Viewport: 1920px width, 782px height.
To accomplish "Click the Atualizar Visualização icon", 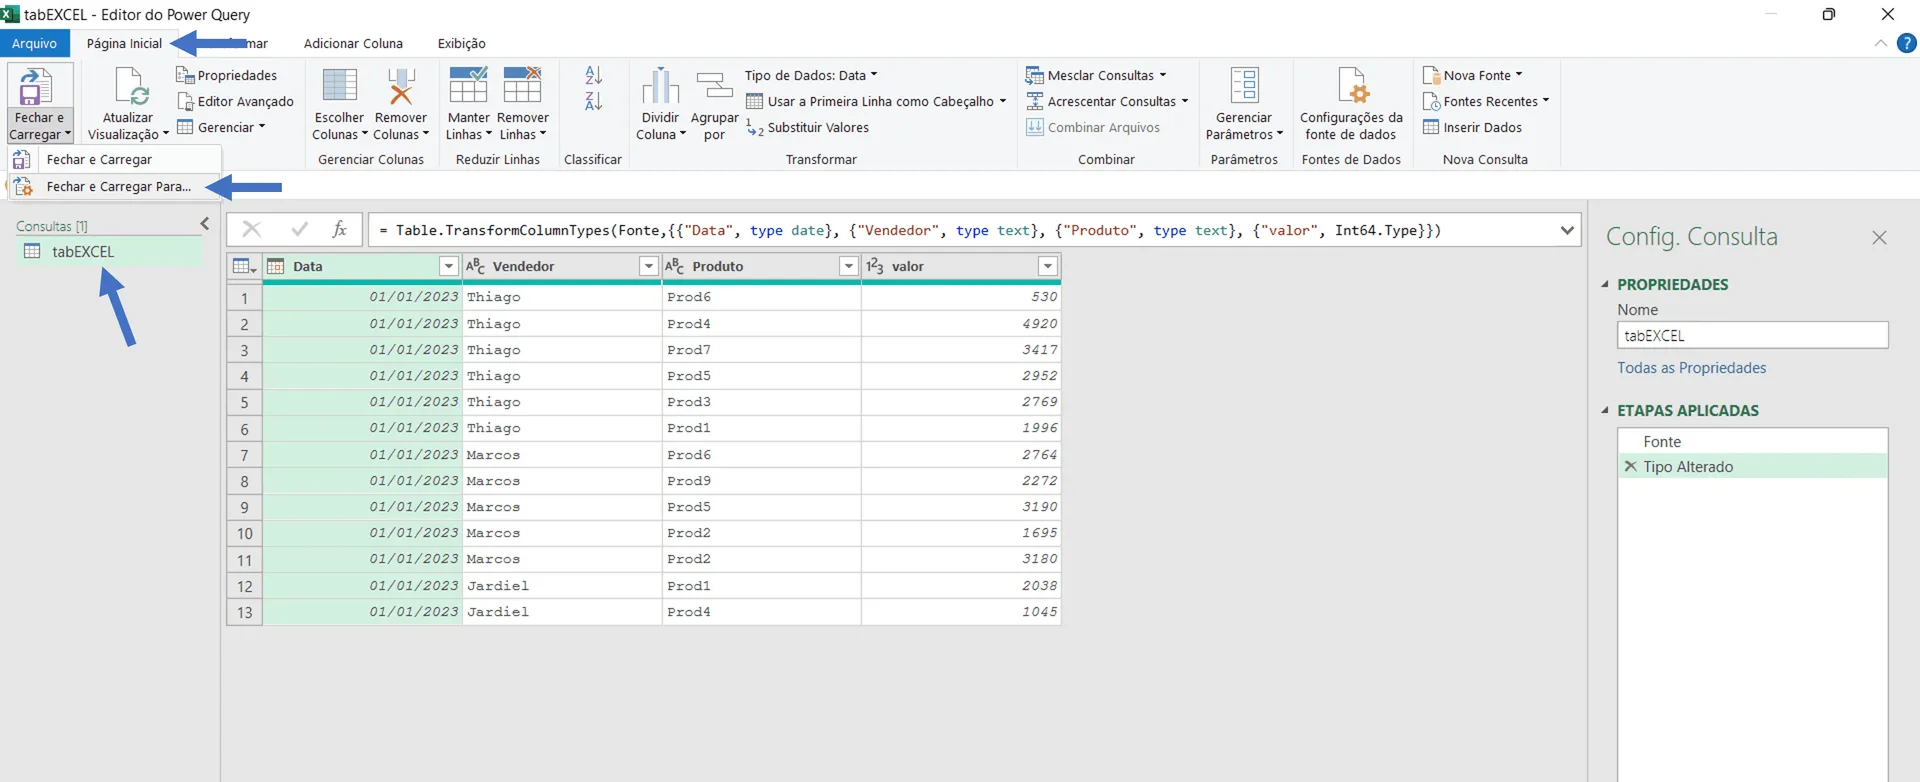I will click(130, 87).
